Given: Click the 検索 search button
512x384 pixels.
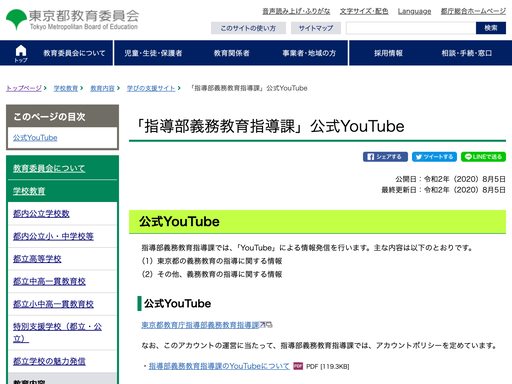Looking at the screenshot, I should point(491,28).
